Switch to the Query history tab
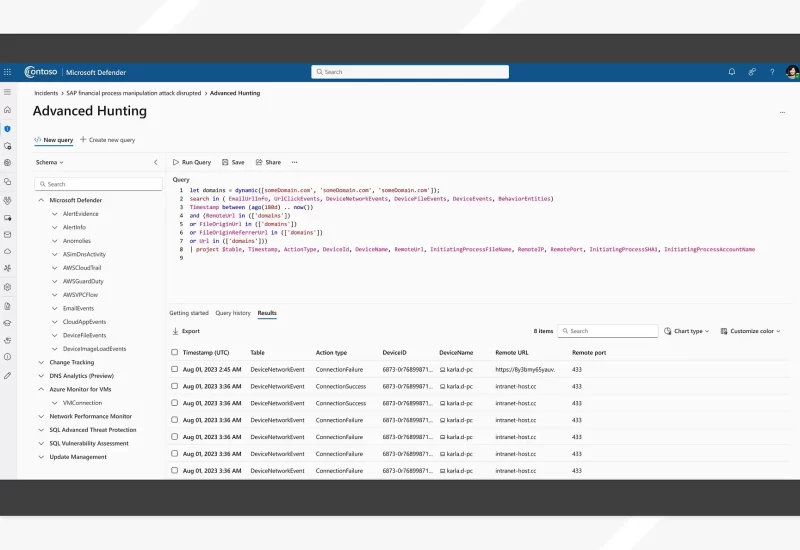 pos(233,313)
